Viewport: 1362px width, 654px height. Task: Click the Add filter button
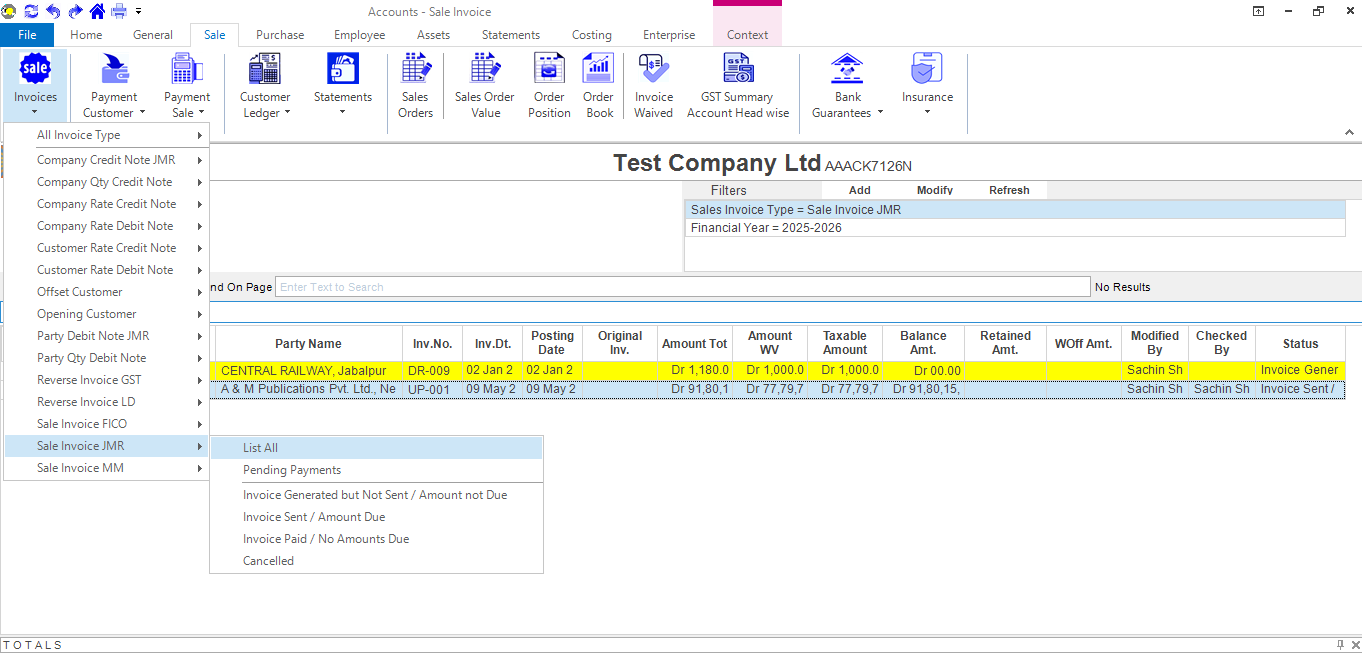[x=859, y=190]
